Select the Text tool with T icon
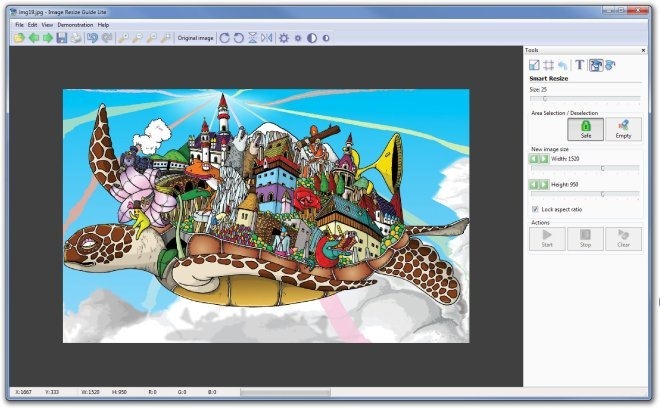The image size is (660, 409). (580, 65)
